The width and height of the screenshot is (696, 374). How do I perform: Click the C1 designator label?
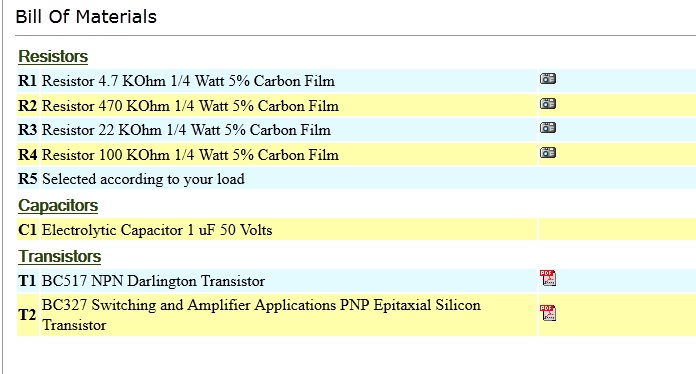(x=28, y=230)
